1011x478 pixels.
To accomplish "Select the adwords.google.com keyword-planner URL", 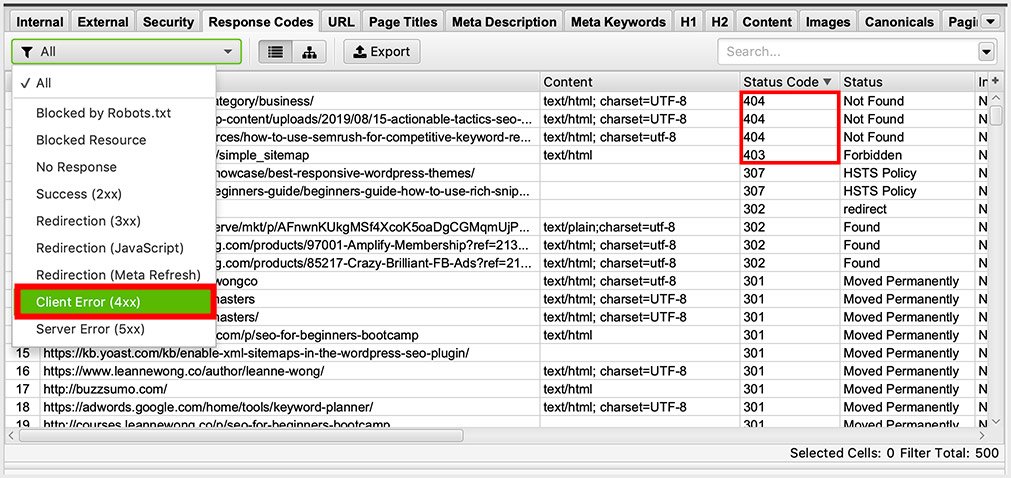I will (290, 408).
